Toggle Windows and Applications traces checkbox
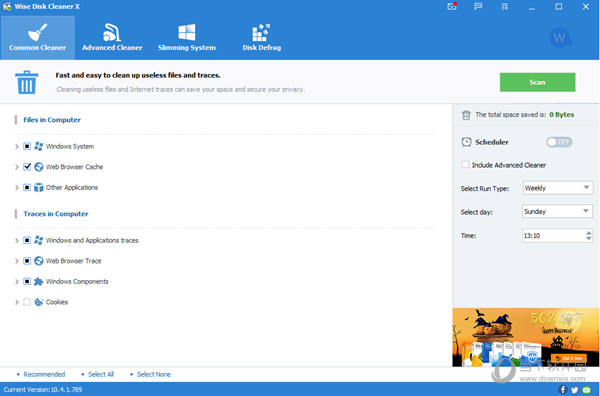Image resolution: width=600 pixels, height=396 pixels. point(27,240)
